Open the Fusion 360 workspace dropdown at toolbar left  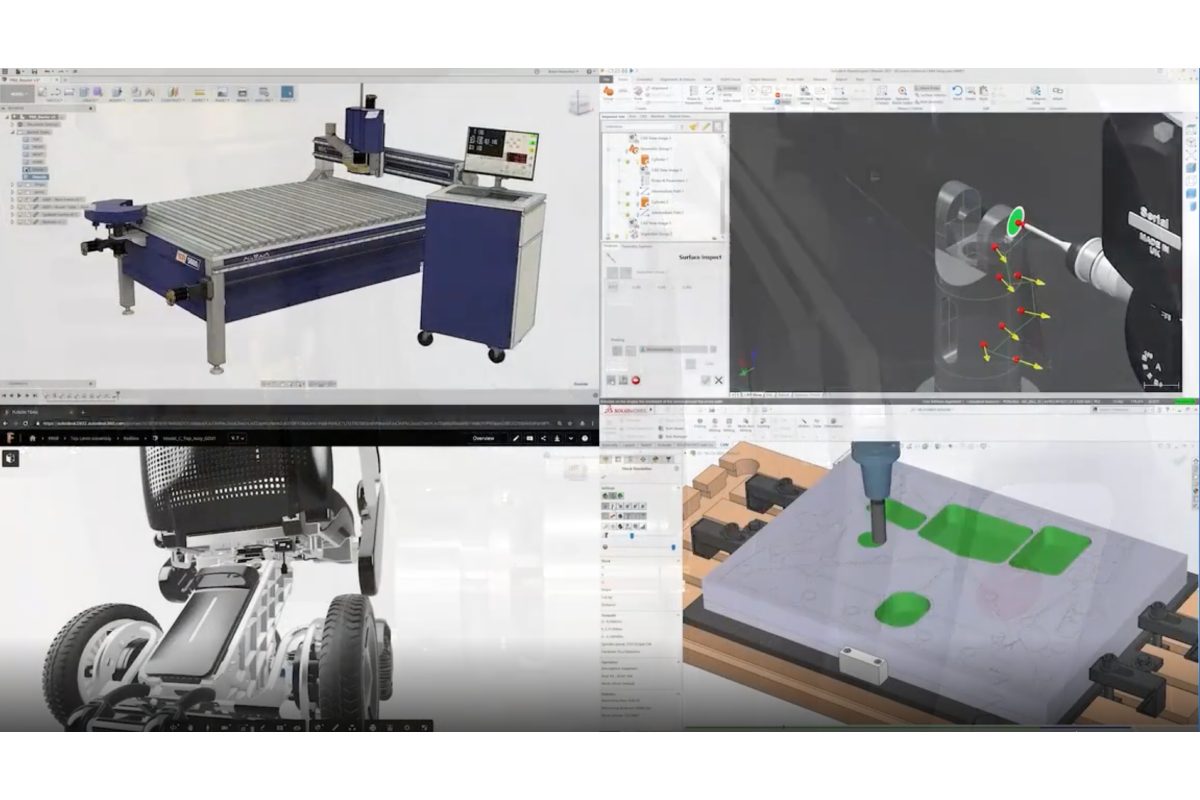pyautogui.click(x=18, y=94)
